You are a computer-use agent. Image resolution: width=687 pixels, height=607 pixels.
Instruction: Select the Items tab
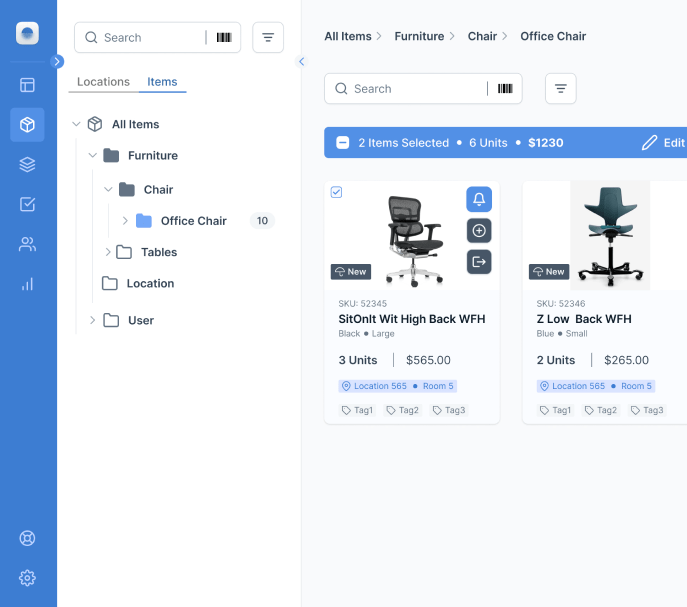click(162, 82)
